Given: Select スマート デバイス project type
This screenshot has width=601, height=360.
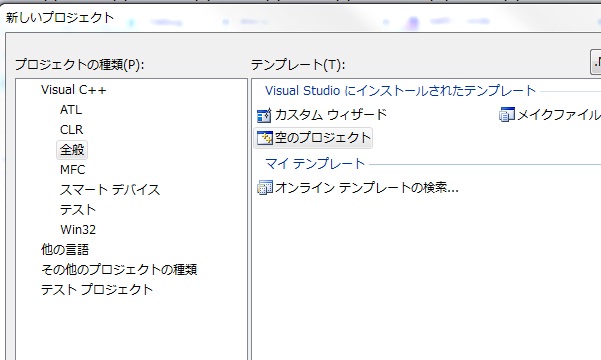Looking at the screenshot, I should (x=110, y=189).
